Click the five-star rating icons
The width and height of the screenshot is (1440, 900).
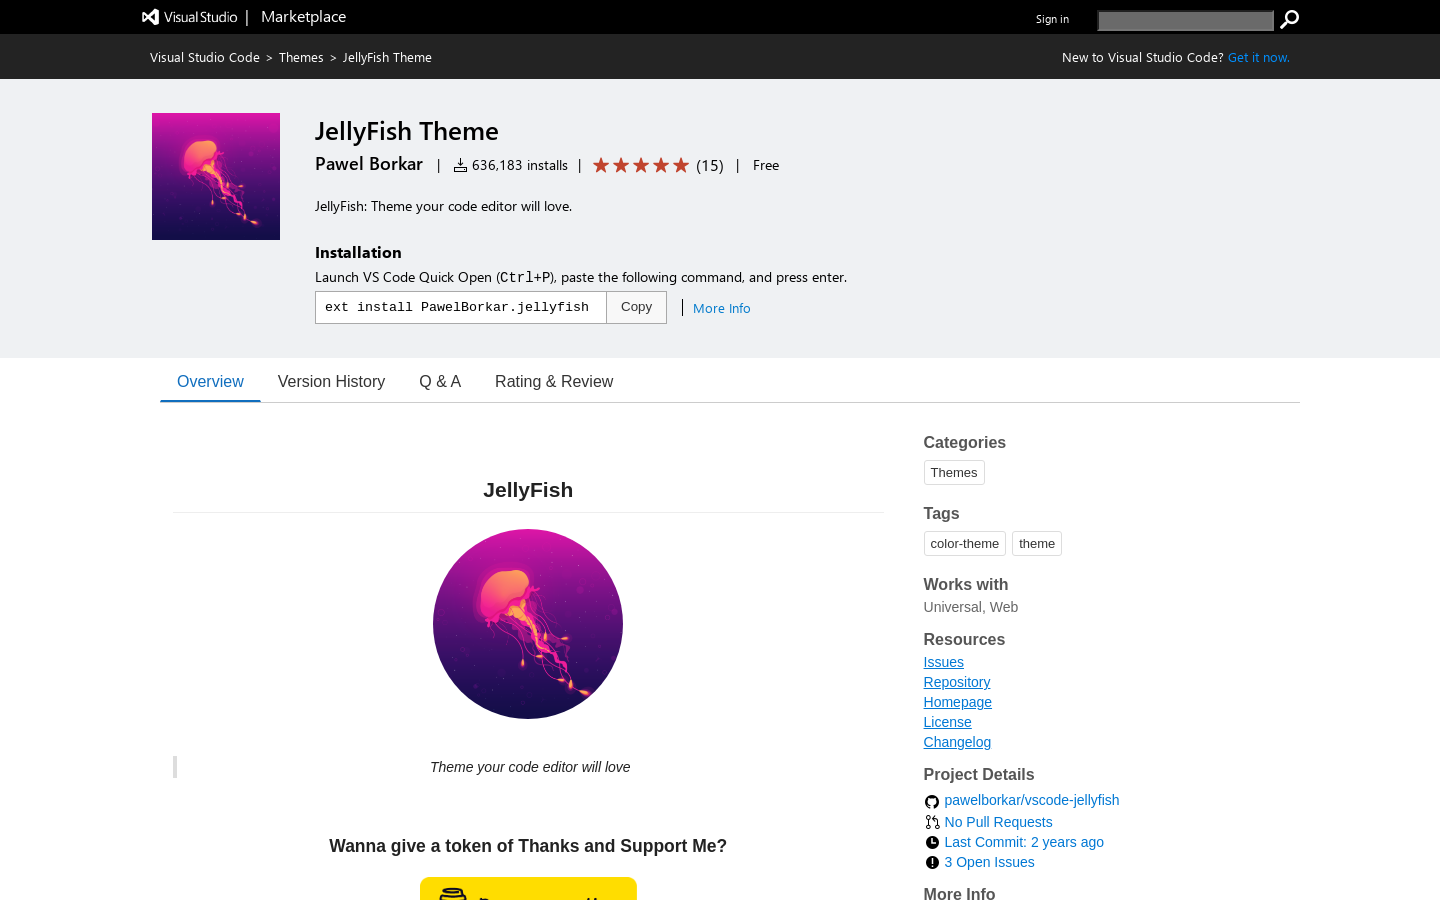point(641,165)
